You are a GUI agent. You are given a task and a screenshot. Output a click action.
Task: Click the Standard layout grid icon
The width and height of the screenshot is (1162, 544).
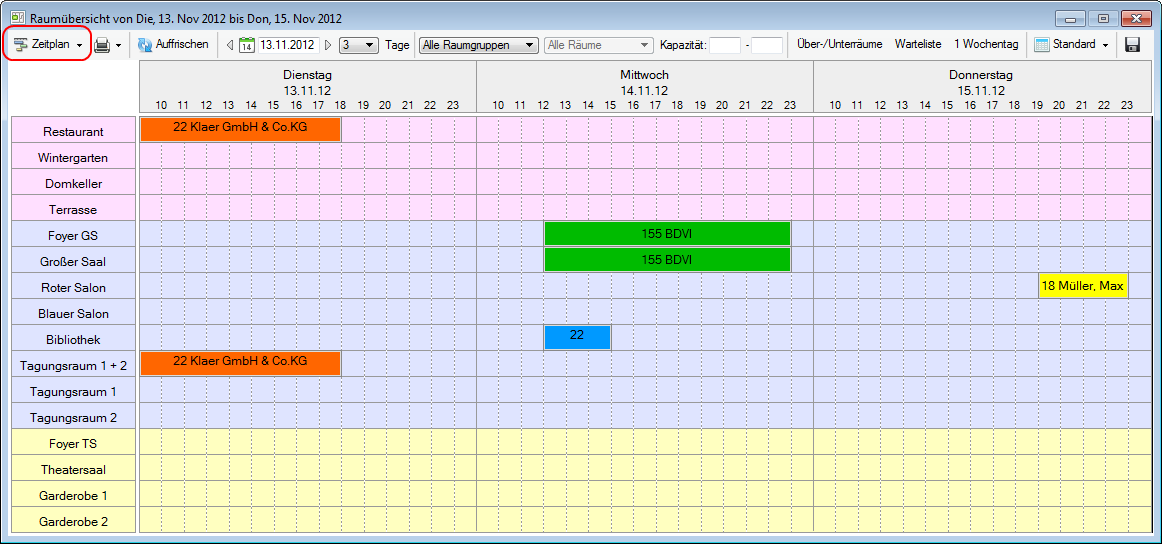tap(1041, 45)
